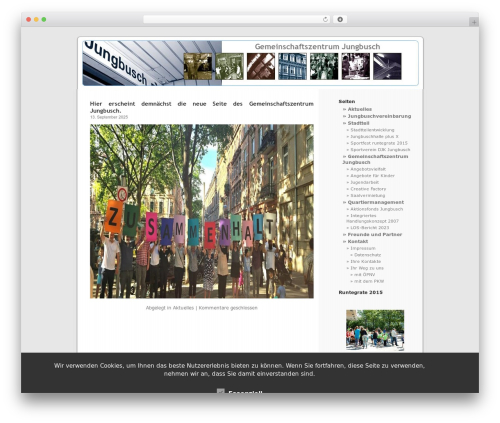Viewport: 500px width, 423px height.
Task: Click the round icon right of address bar
Action: 340,19
